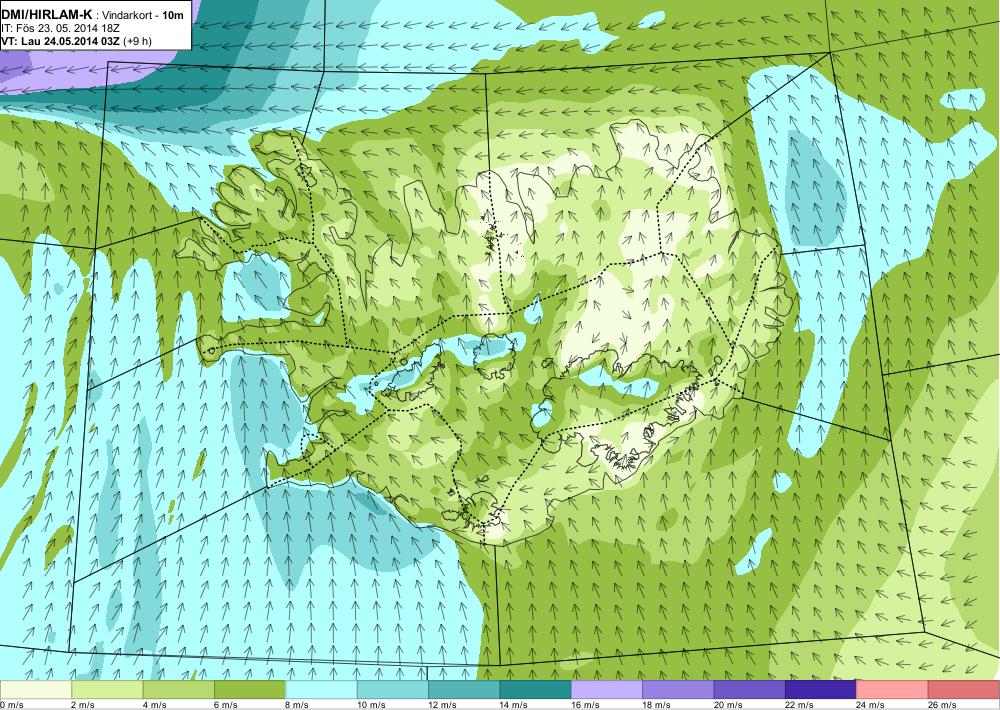This screenshot has height=710, width=1000.
Task: Click the pale yellow 0–2 m/s legend swatch
Action: [36, 690]
